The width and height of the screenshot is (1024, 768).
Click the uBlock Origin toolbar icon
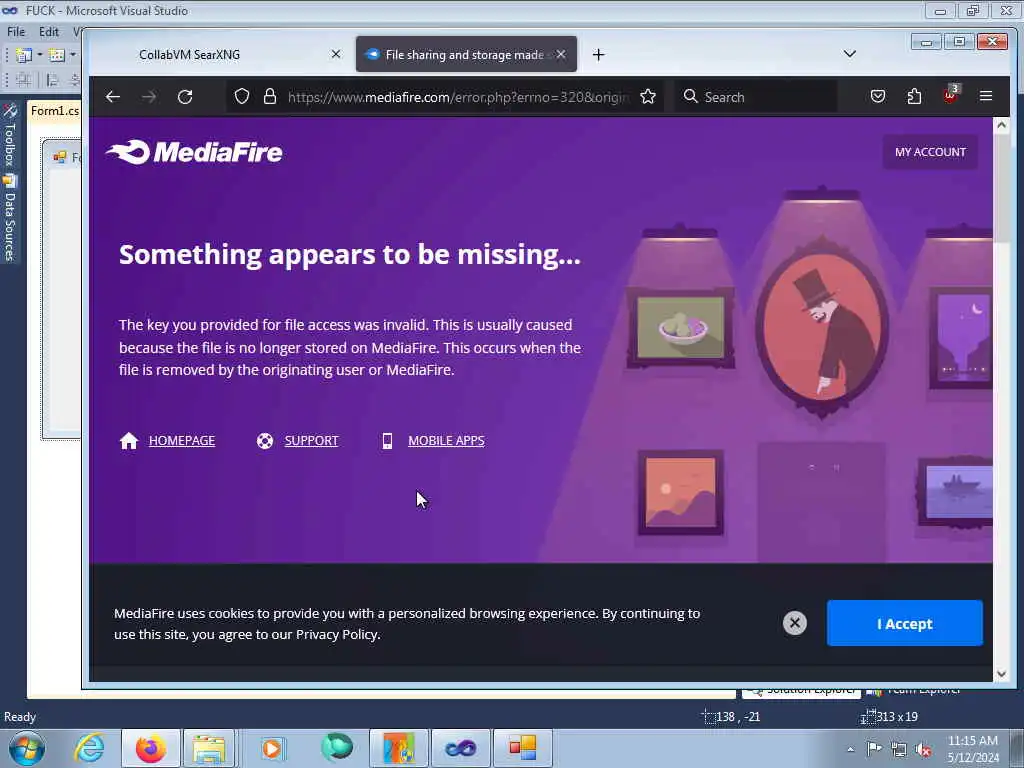[x=950, y=95]
